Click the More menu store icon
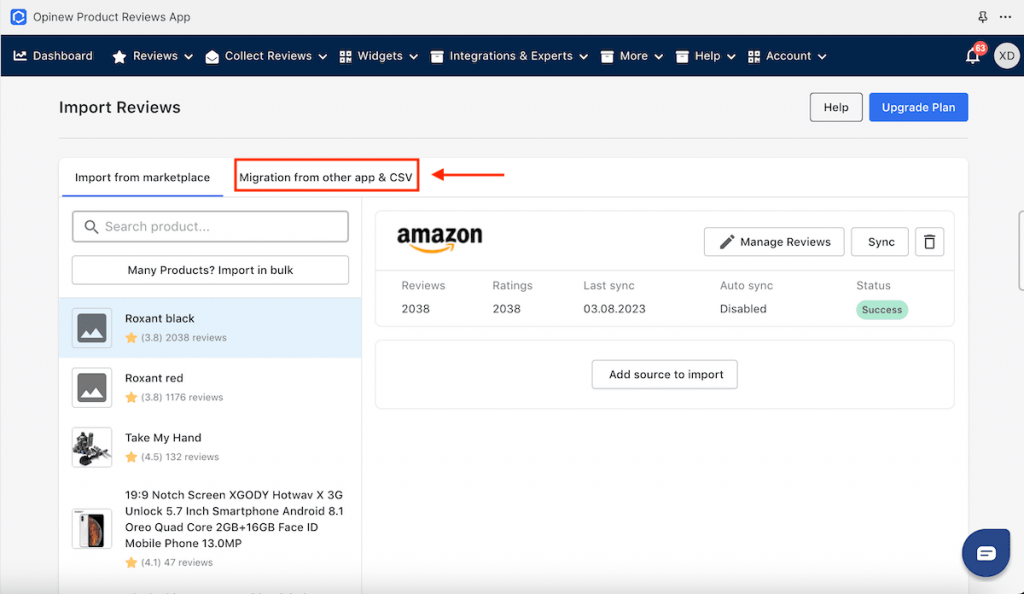 point(607,57)
